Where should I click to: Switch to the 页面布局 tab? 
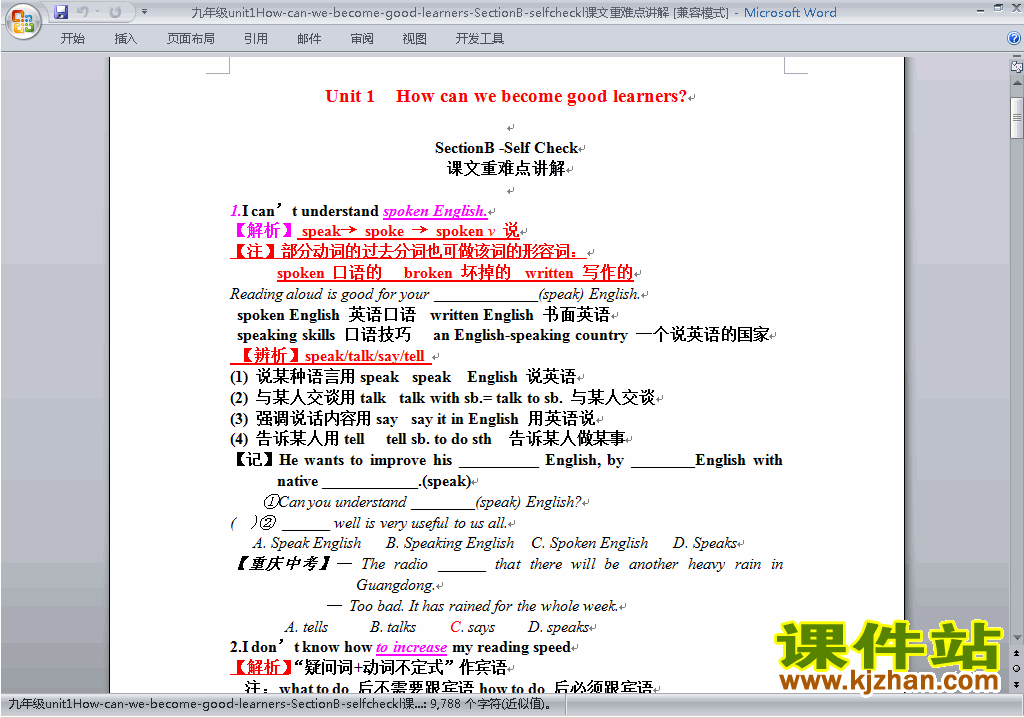[x=191, y=39]
